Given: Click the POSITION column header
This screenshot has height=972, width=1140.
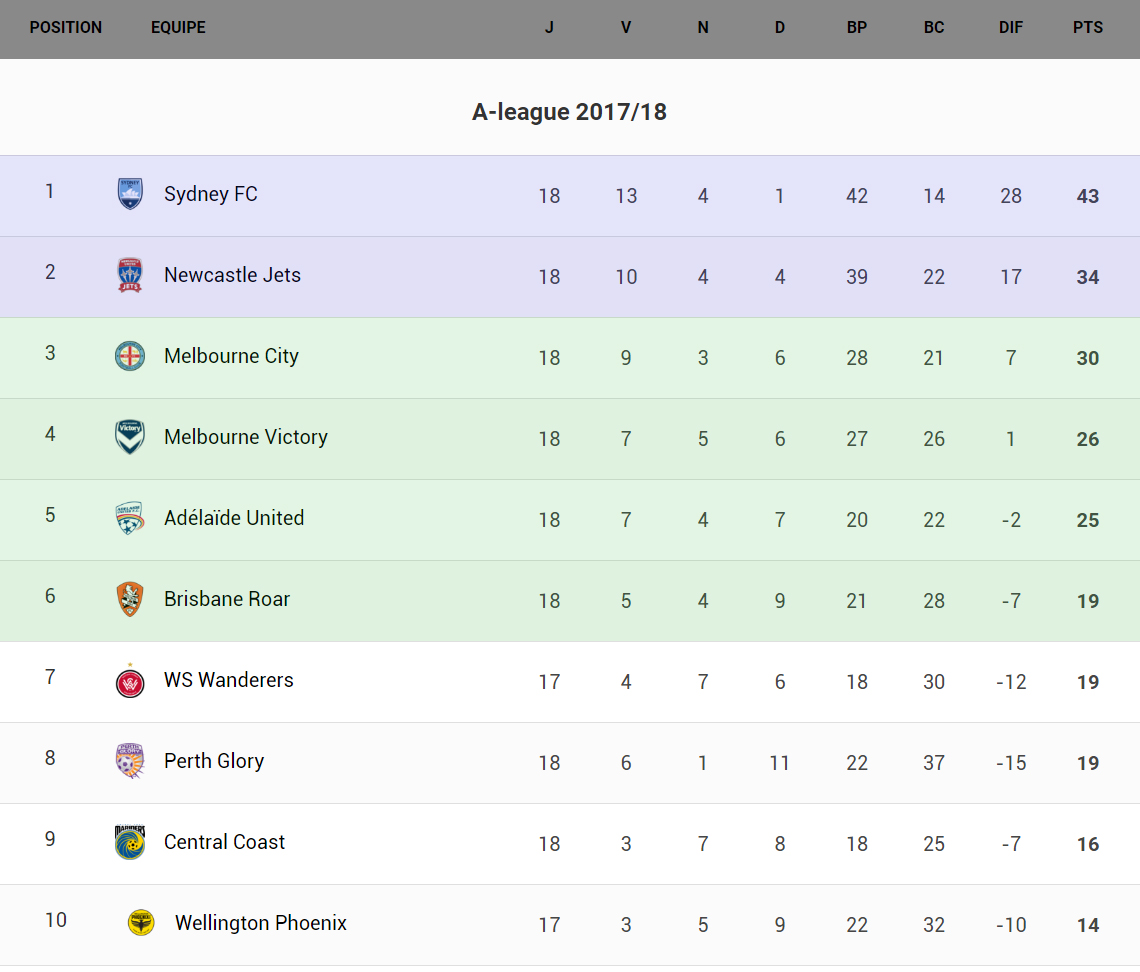Looking at the screenshot, I should click(66, 28).
